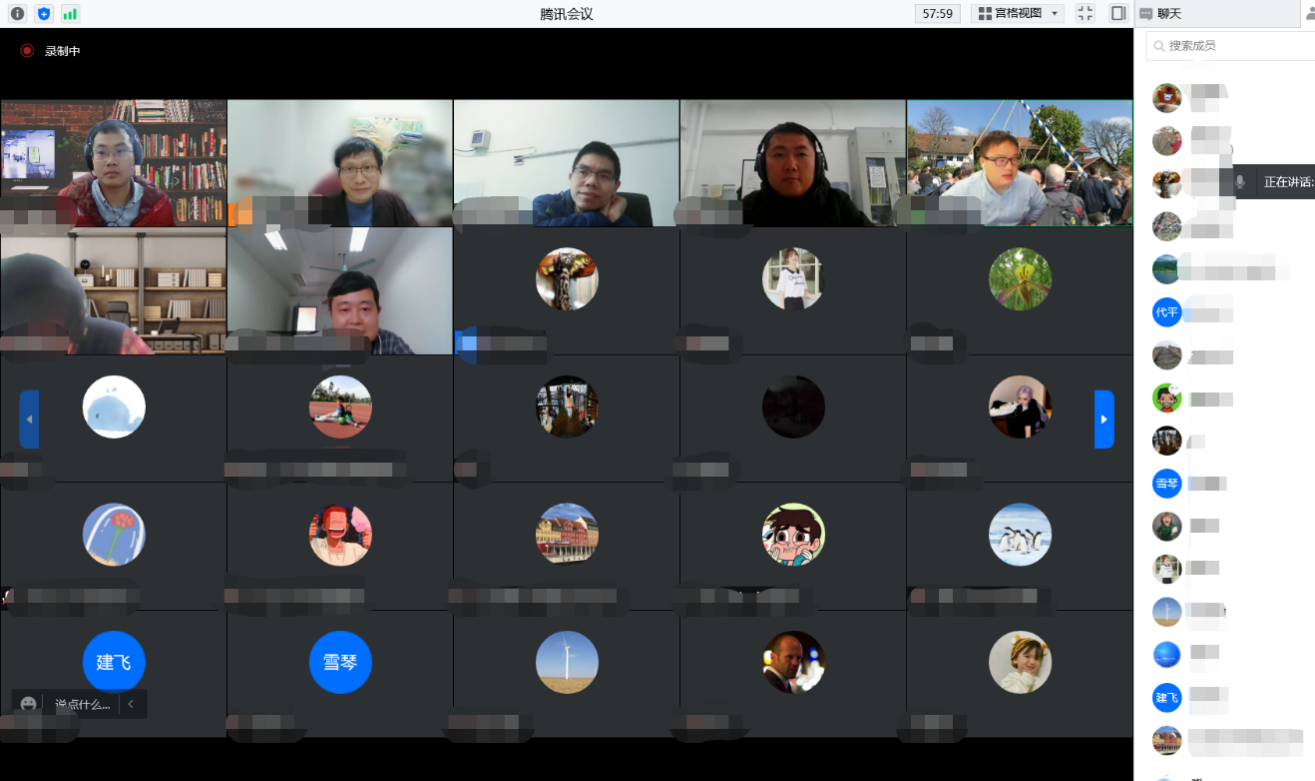Select member 代平 in the member list
Viewport: 1315px width, 781px height.
(x=1167, y=313)
